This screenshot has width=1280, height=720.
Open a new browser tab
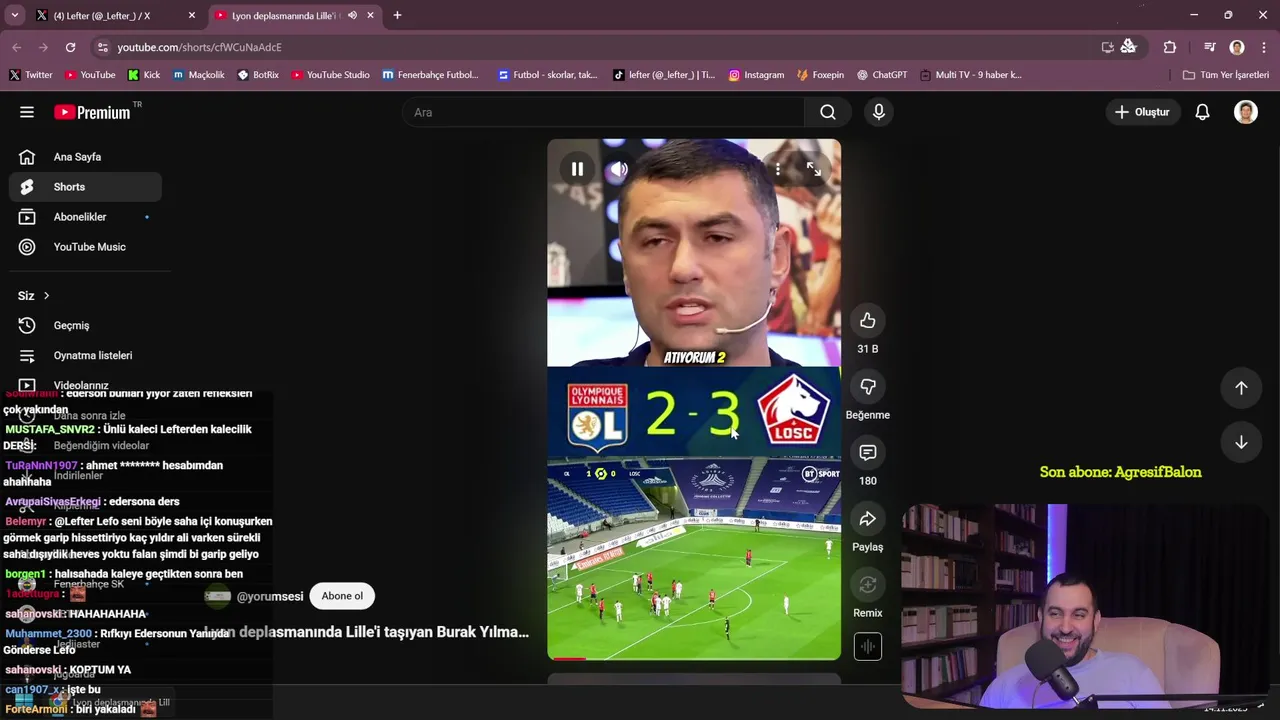click(x=397, y=16)
